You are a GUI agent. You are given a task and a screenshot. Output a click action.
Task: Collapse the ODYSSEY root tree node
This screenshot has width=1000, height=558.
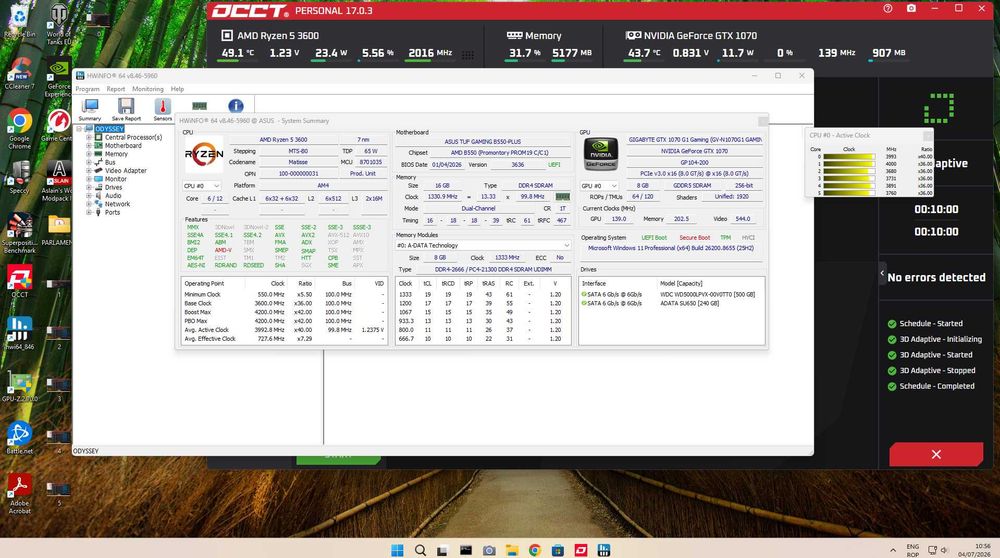(79, 129)
